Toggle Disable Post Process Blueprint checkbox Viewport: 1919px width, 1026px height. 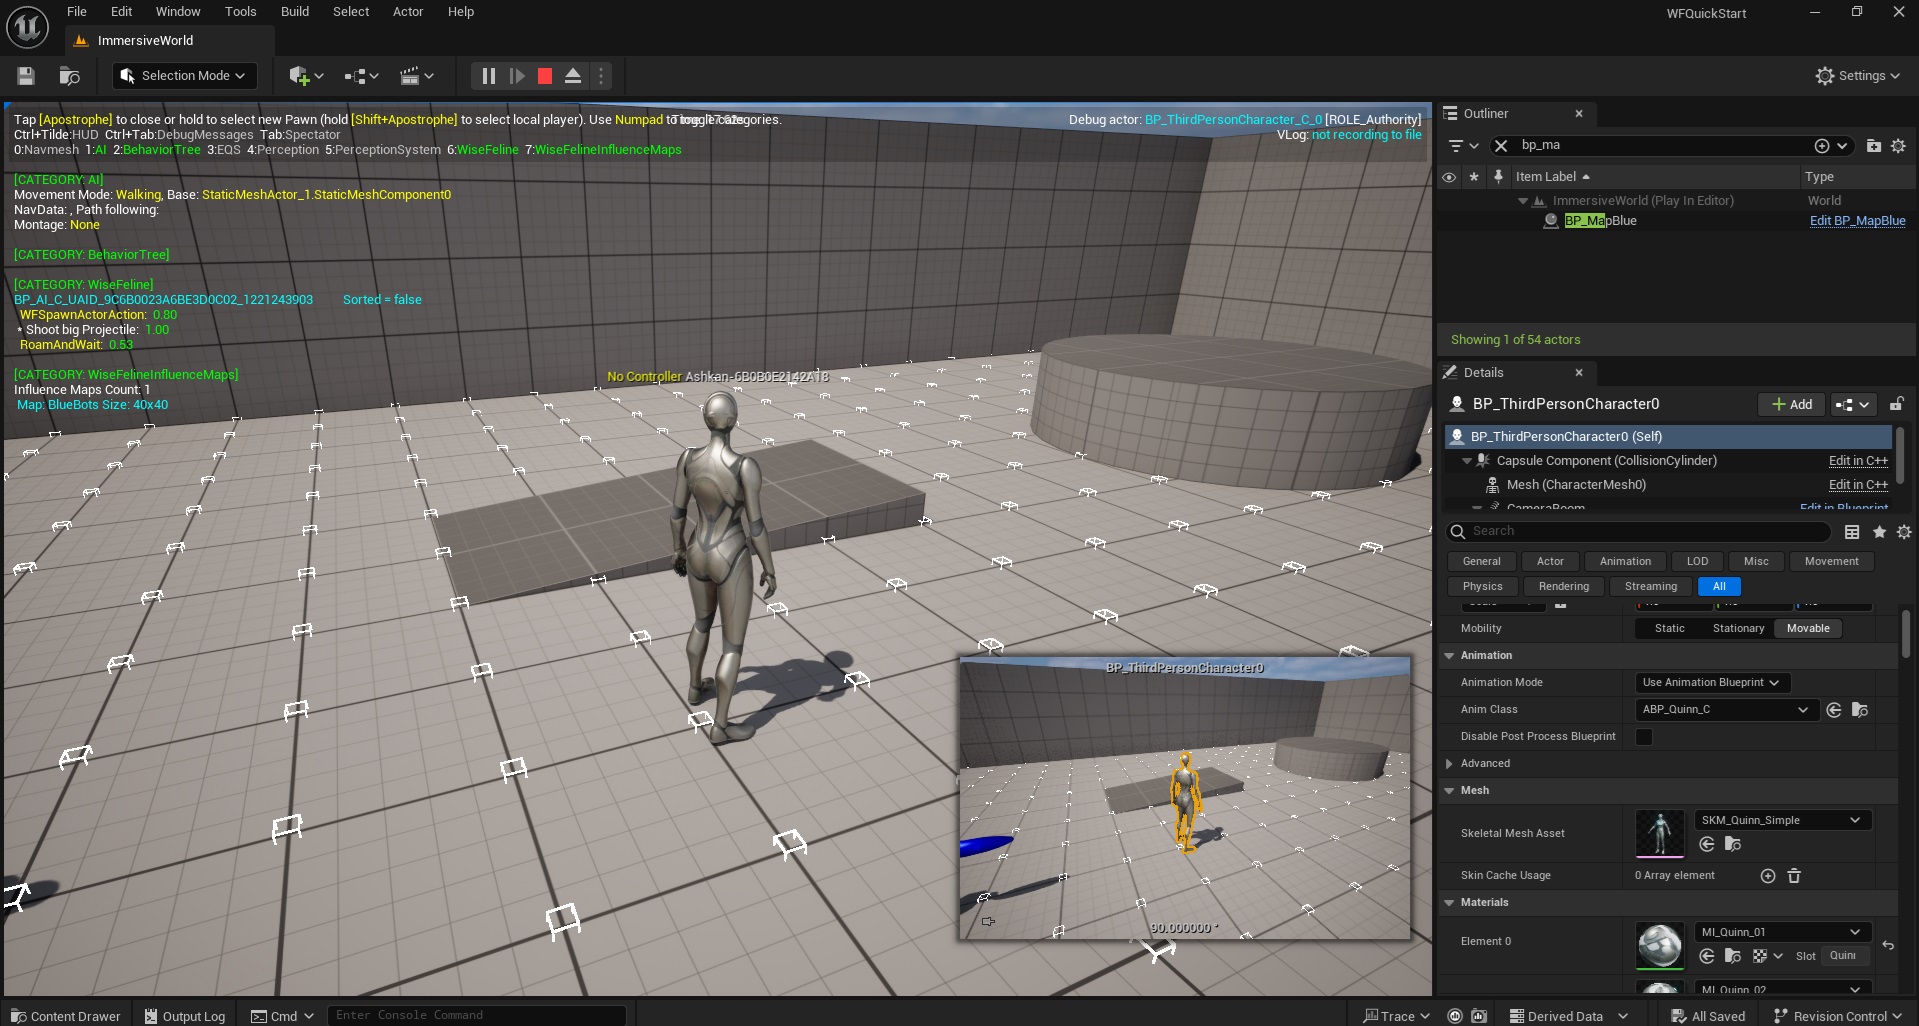pyautogui.click(x=1644, y=737)
